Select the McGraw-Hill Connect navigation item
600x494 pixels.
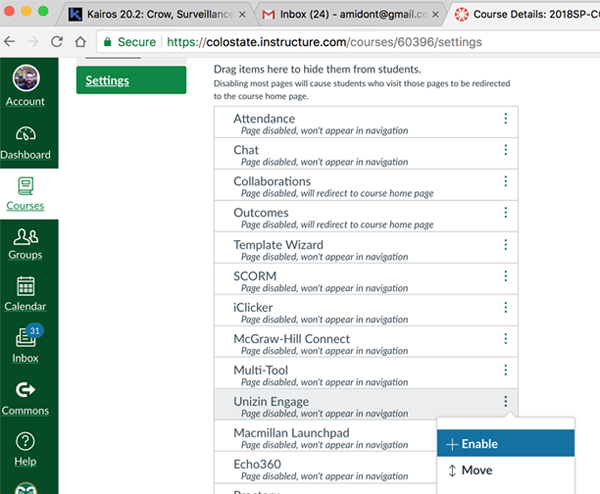[366, 342]
